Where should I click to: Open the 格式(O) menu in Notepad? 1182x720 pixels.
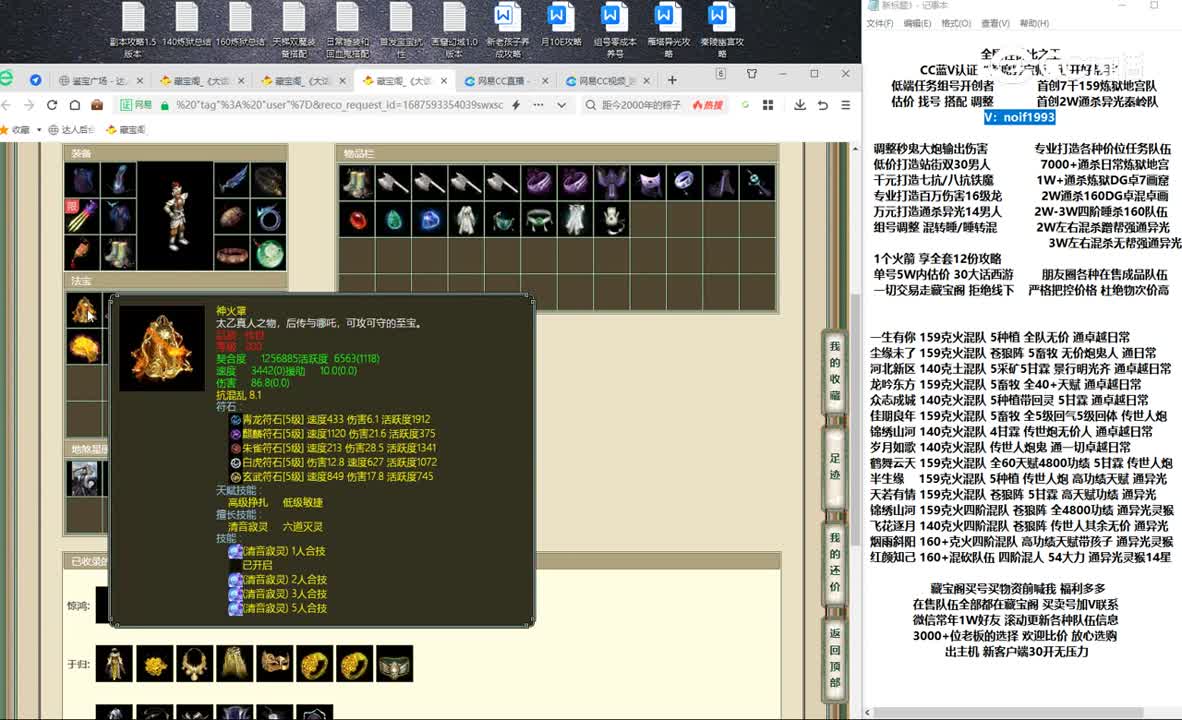coord(956,23)
